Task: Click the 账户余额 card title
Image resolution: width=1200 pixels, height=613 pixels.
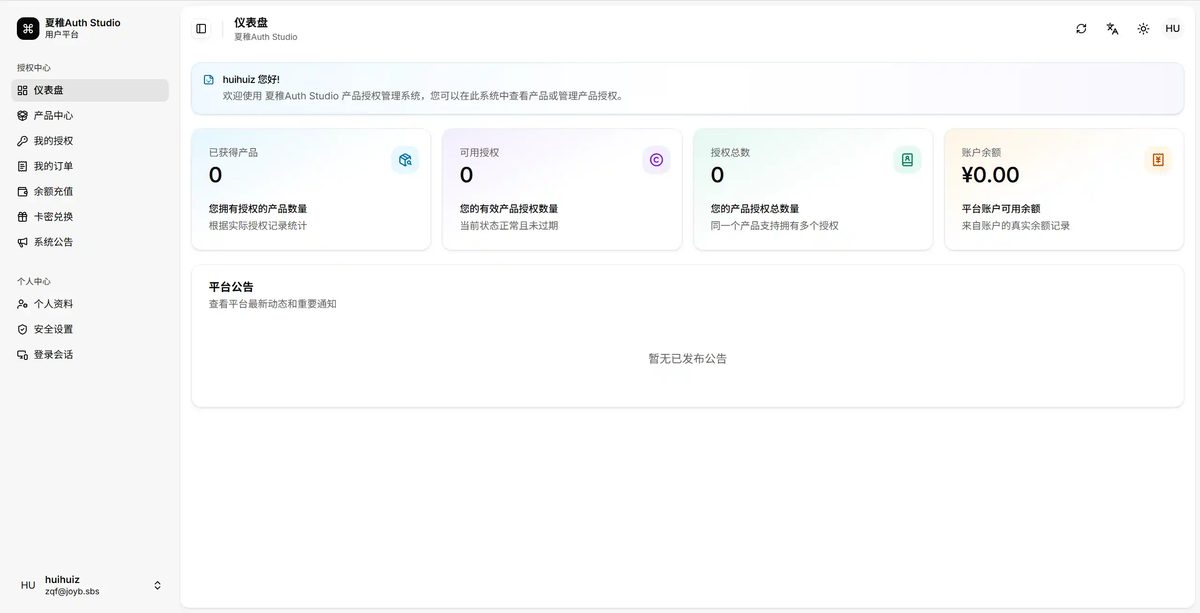Action: point(981,153)
